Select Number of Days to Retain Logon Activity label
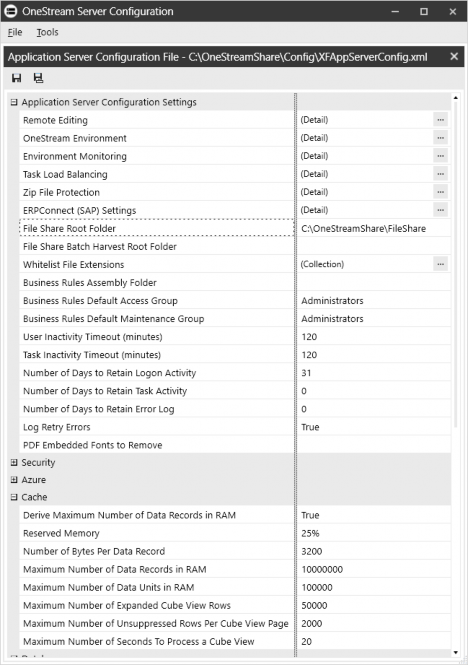The height and width of the screenshot is (665, 468). [109, 373]
